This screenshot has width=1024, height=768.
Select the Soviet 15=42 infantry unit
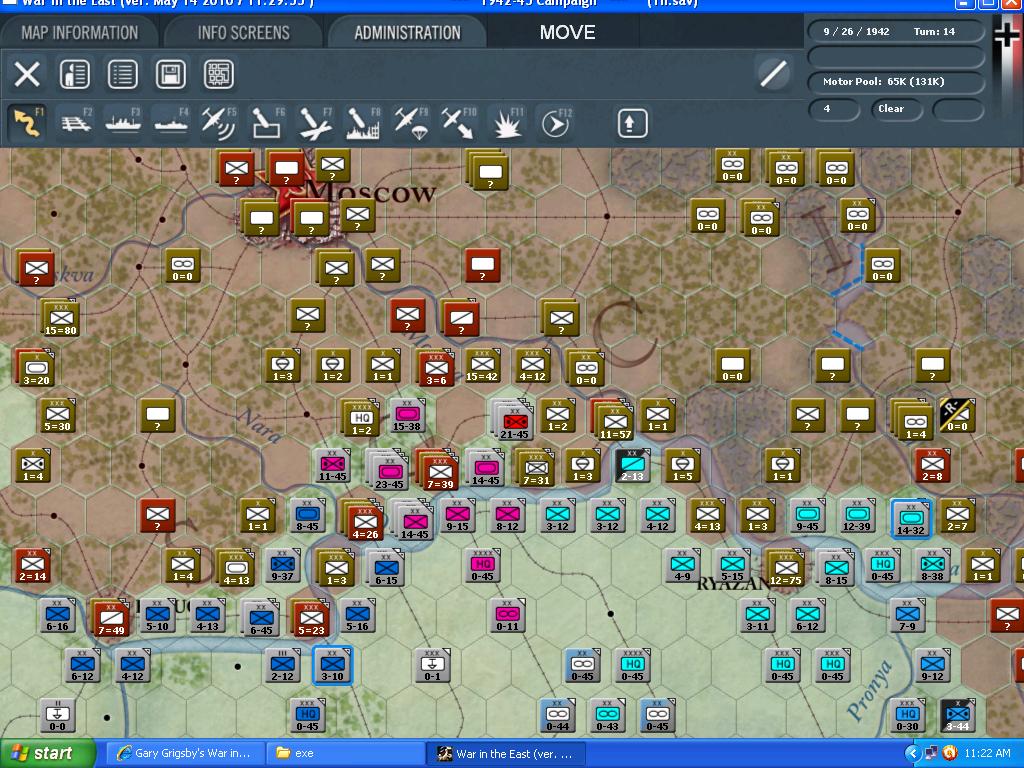click(x=482, y=366)
